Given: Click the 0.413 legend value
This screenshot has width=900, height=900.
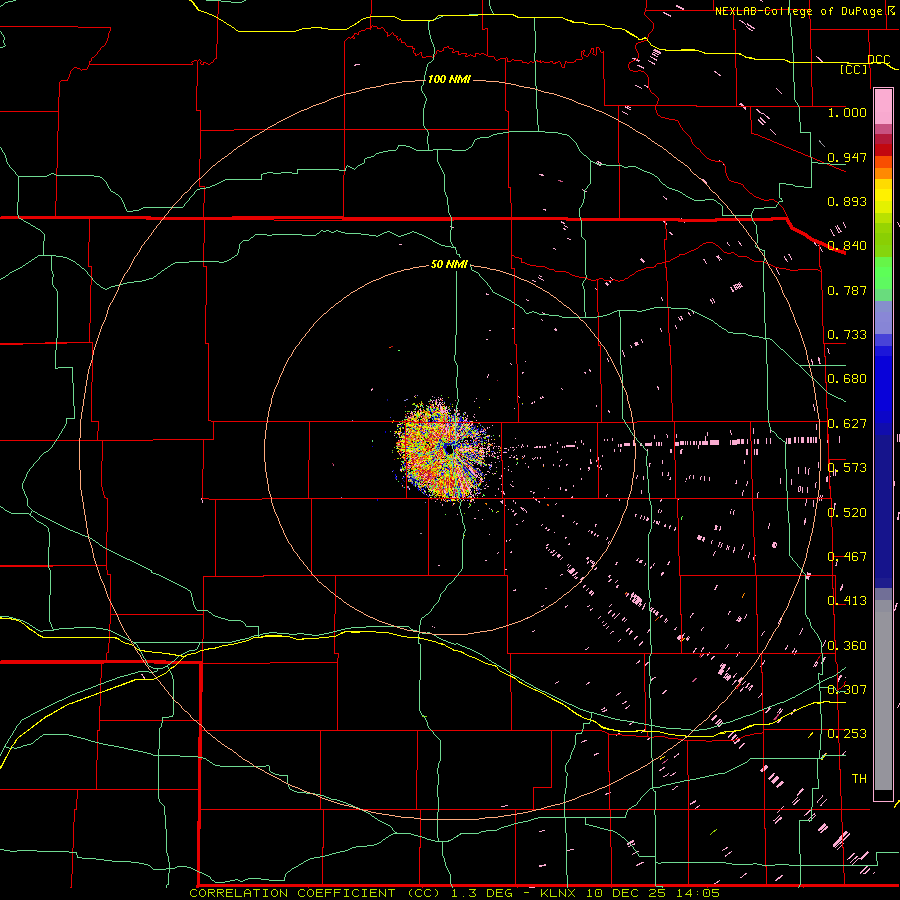Looking at the screenshot, I should pos(847,601).
